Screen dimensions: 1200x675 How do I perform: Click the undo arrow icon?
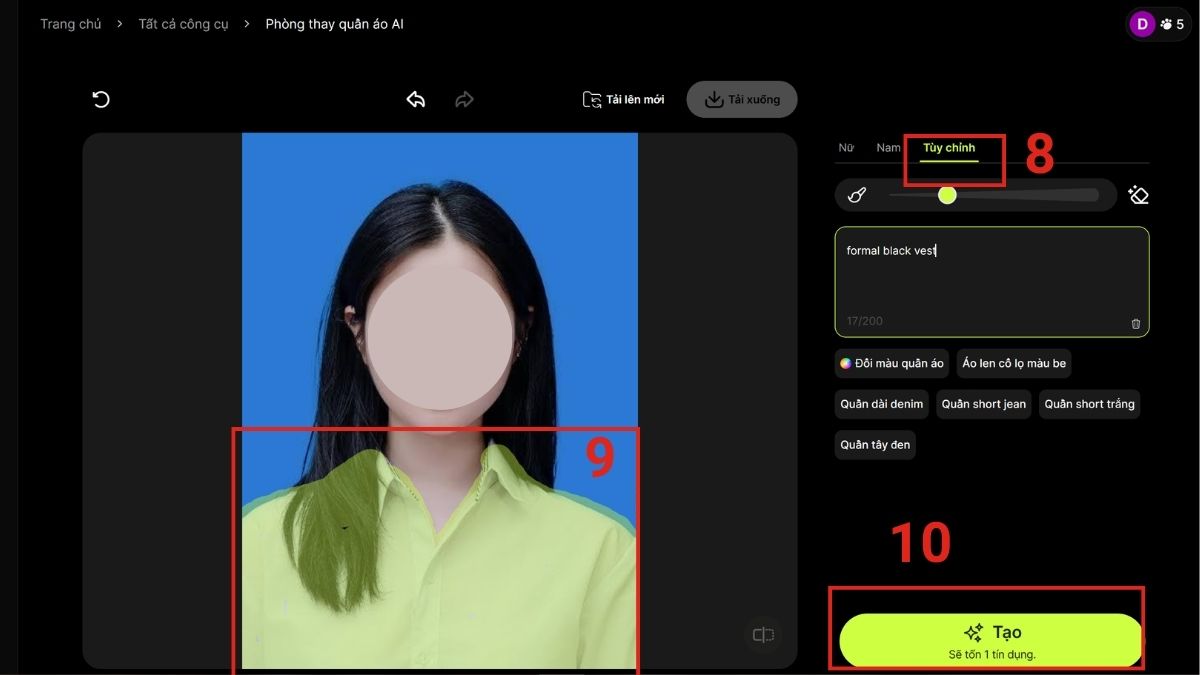(x=416, y=99)
